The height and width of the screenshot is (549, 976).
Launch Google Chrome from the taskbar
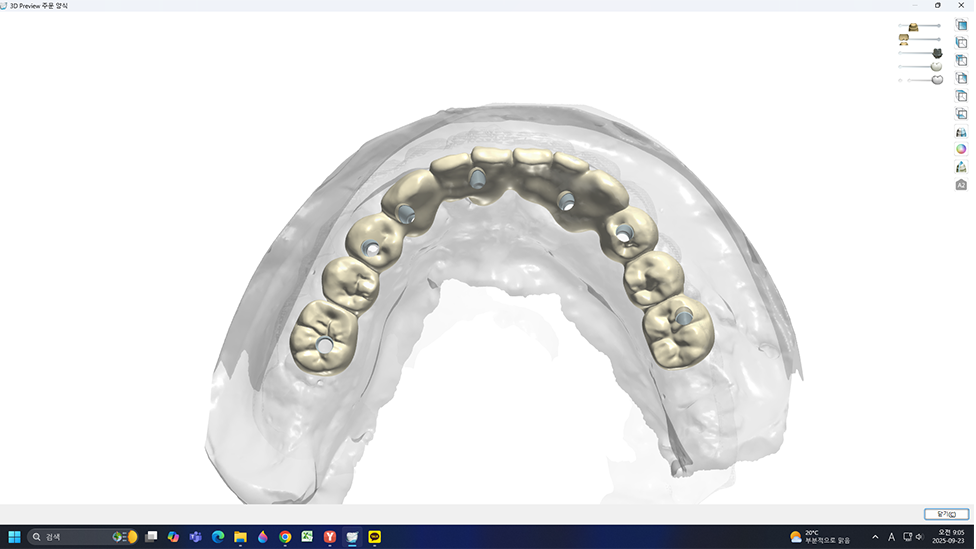coord(285,537)
